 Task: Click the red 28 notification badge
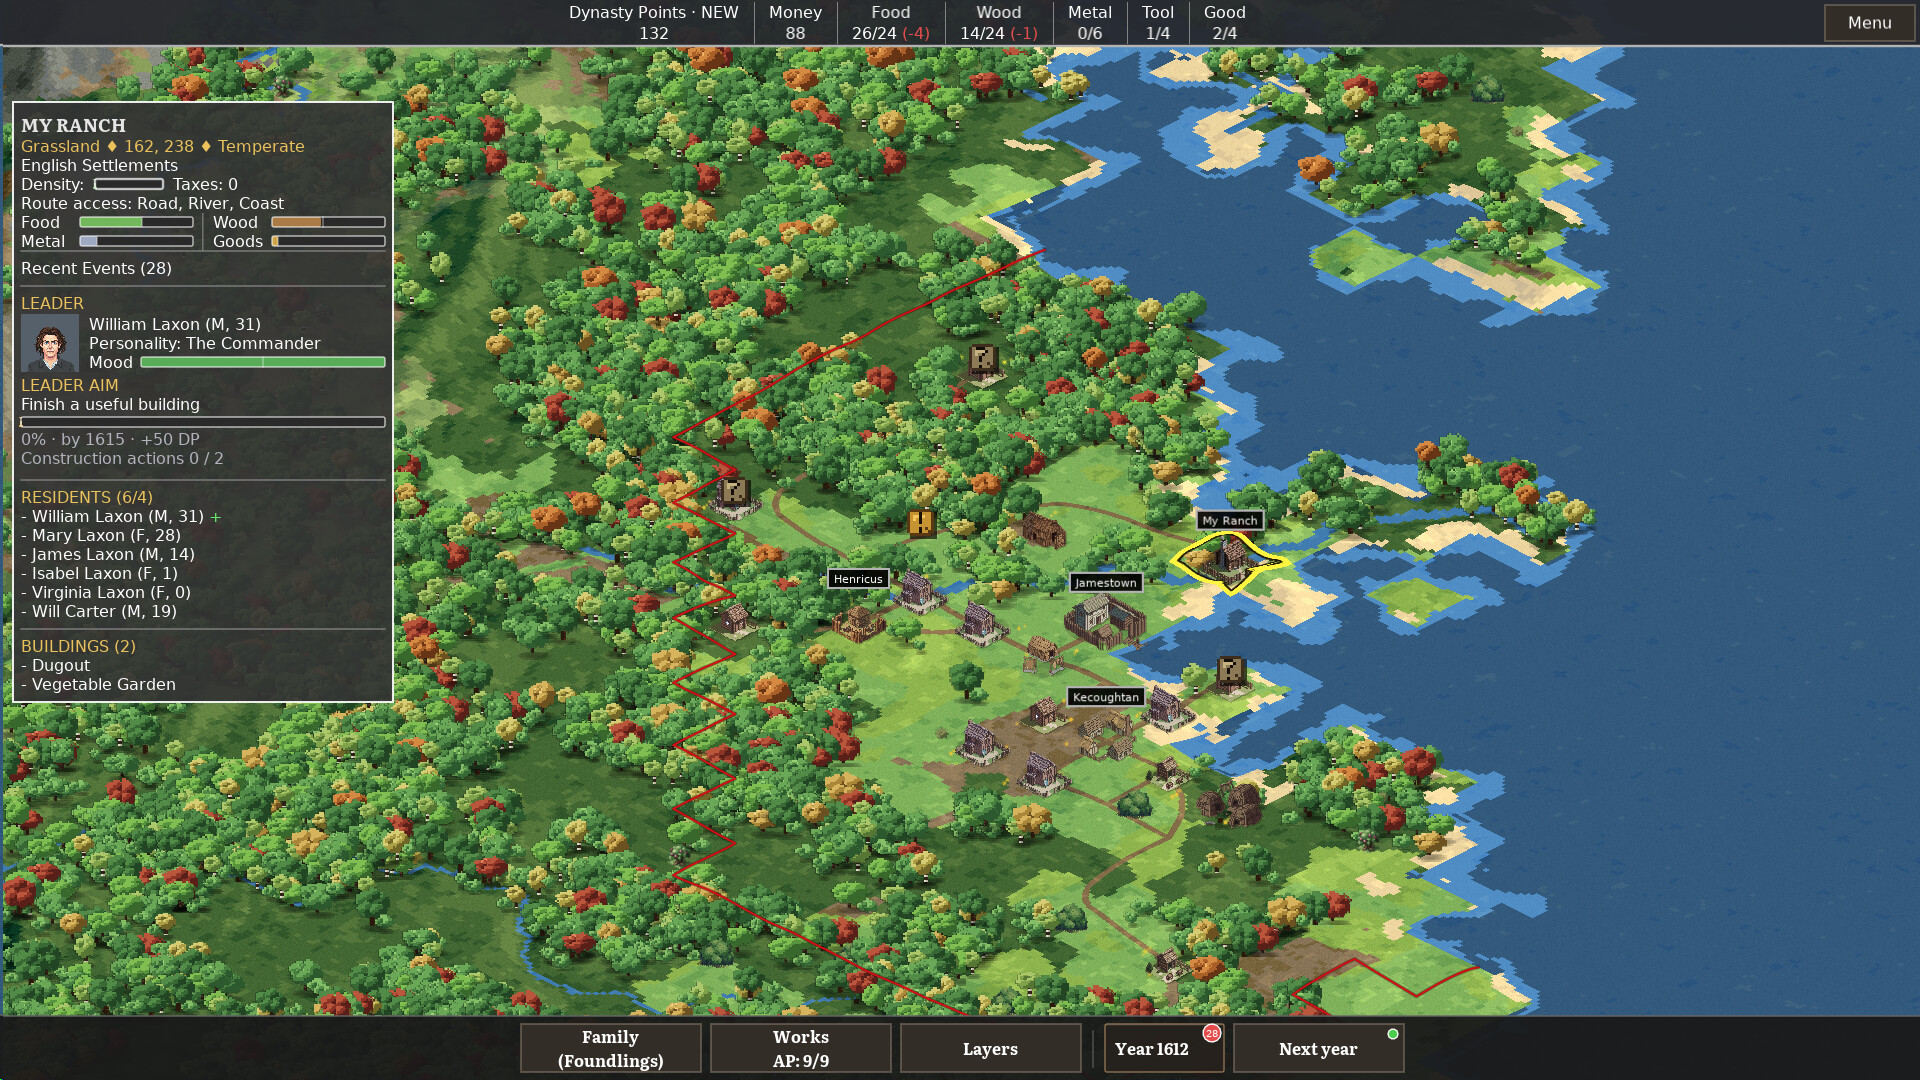1212,1033
